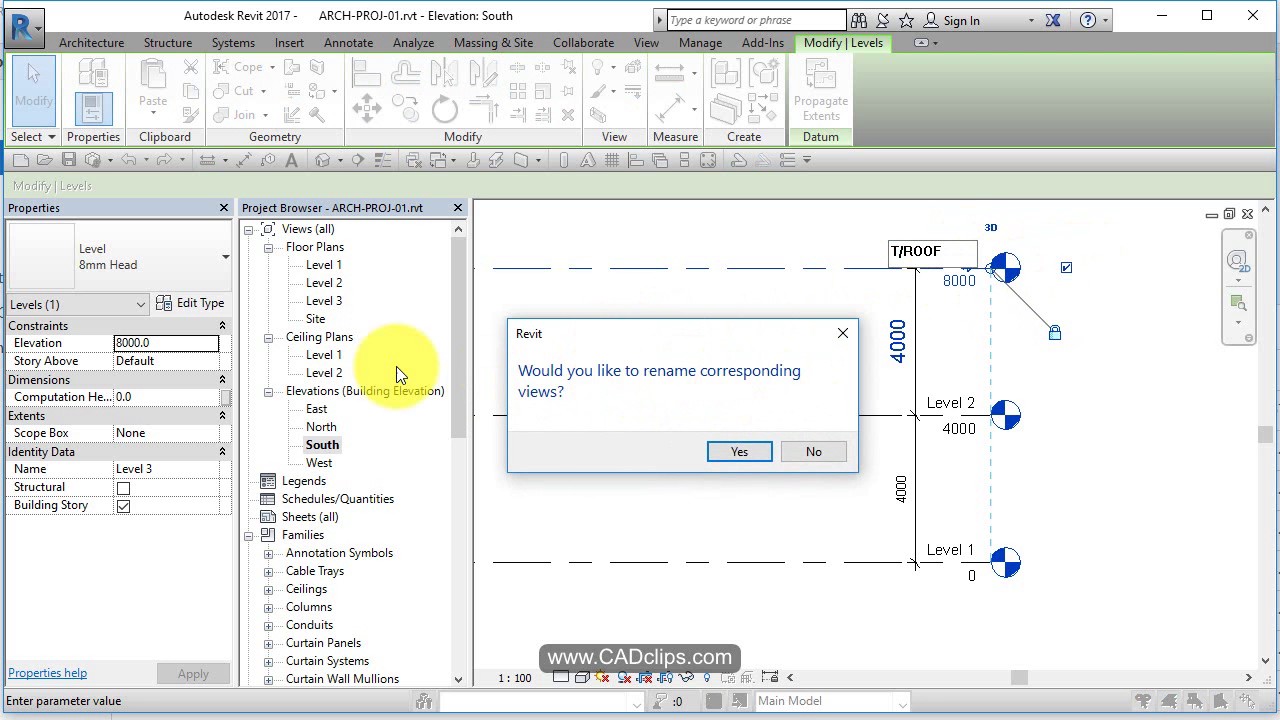The image size is (1280, 720).
Task: Click Reveal Hidden Elements lightbulb icon
Action: pyautogui.click(x=706, y=677)
